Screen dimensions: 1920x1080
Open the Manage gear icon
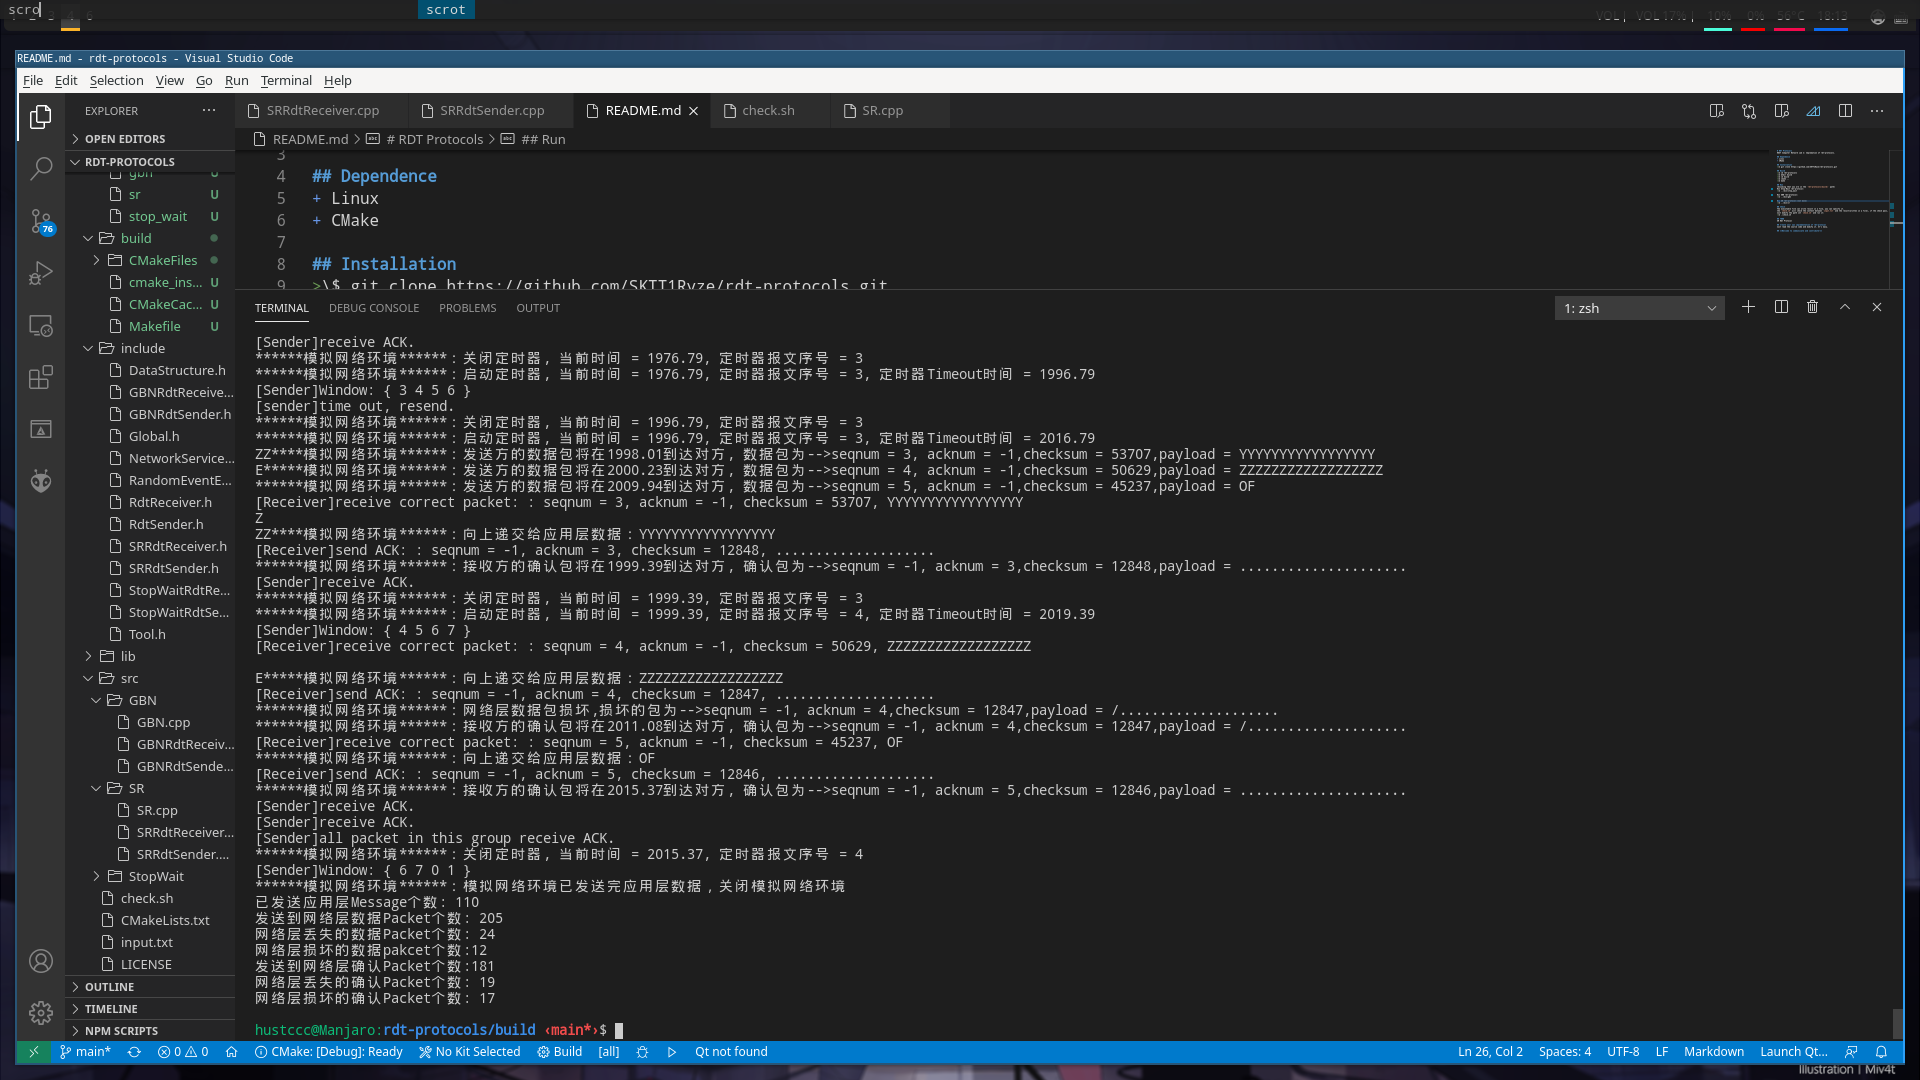(x=41, y=1013)
